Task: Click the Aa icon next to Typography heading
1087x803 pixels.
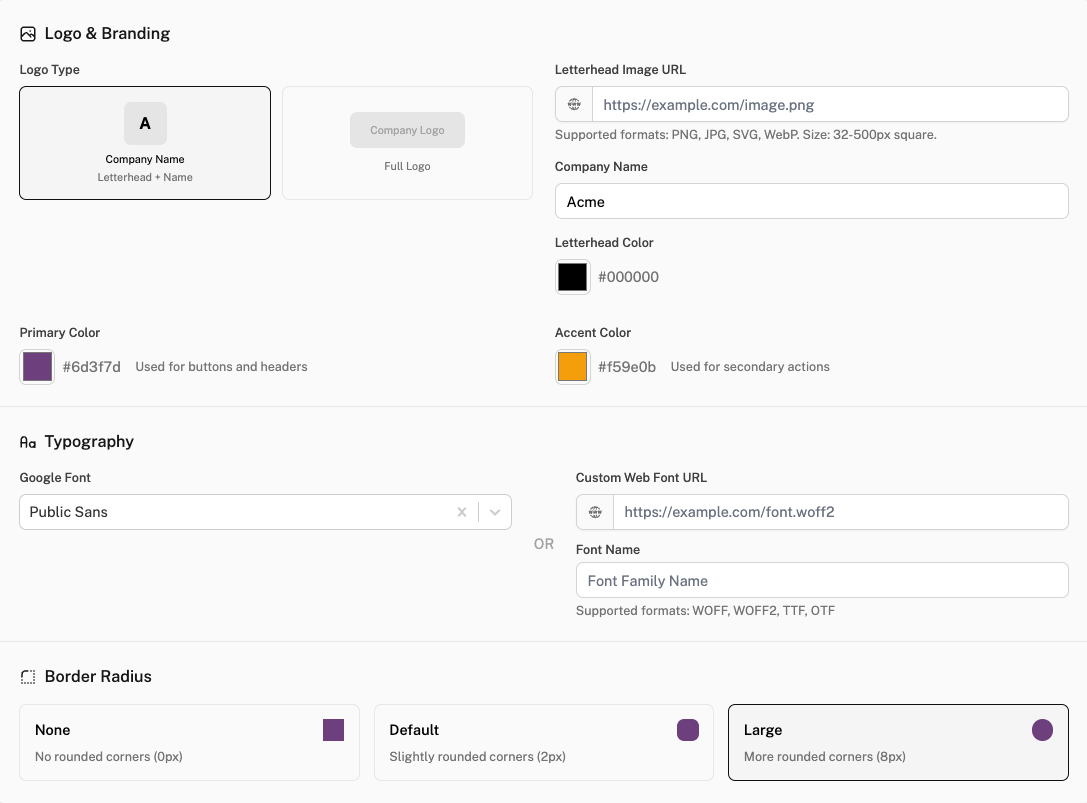Action: (27, 441)
